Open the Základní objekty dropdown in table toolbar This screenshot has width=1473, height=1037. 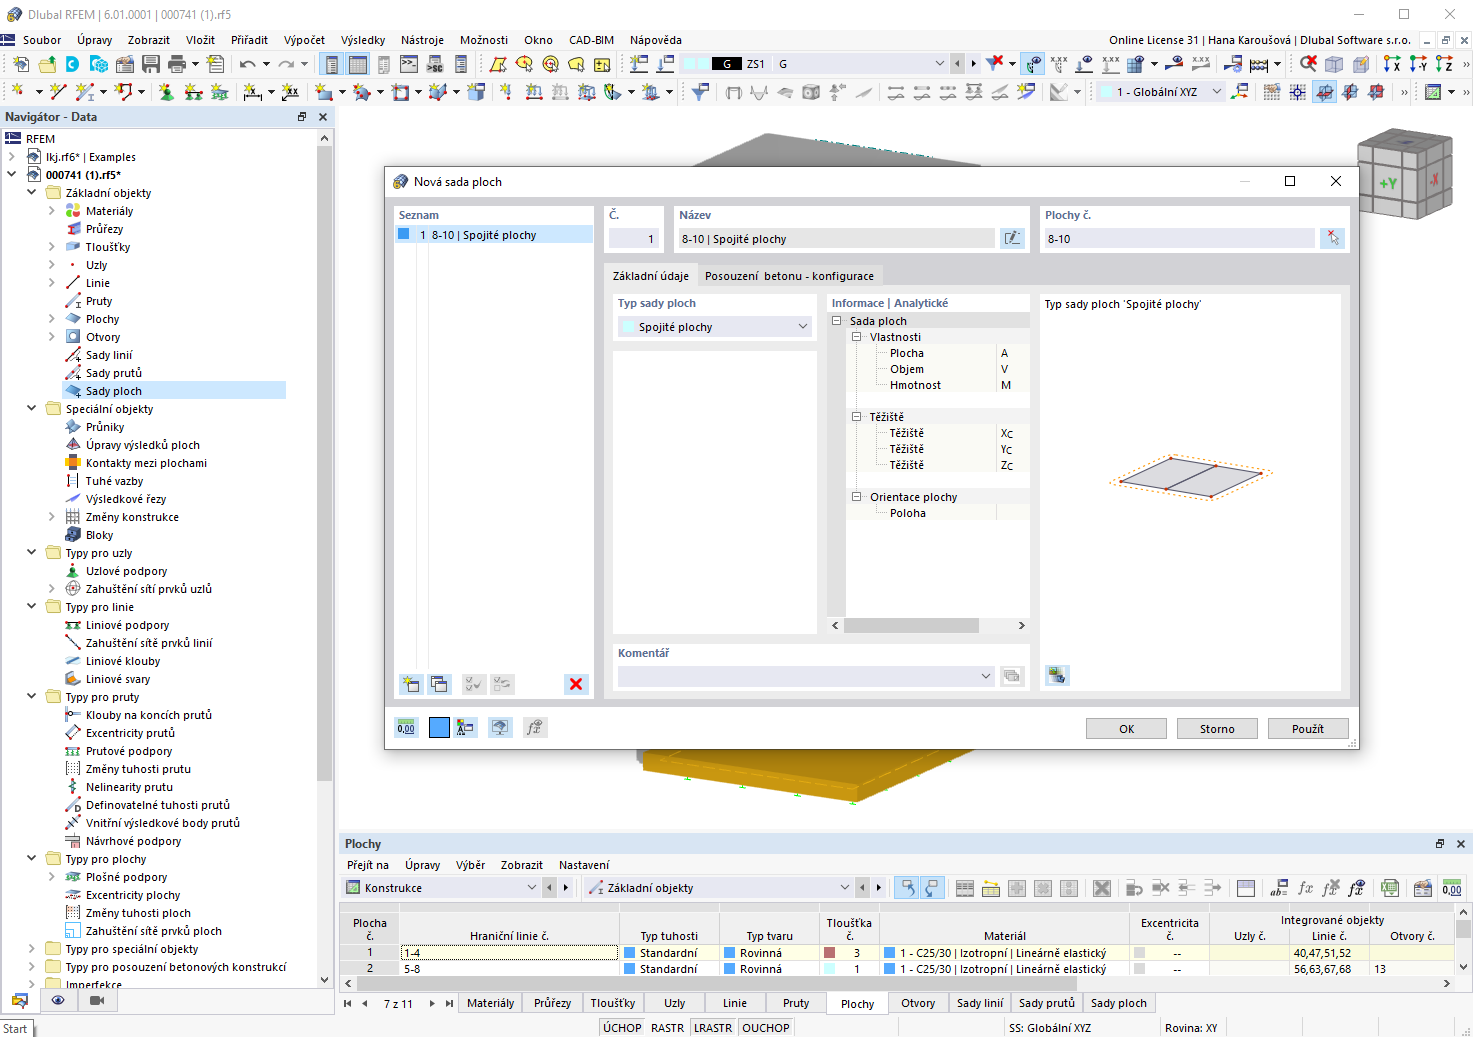click(x=720, y=888)
